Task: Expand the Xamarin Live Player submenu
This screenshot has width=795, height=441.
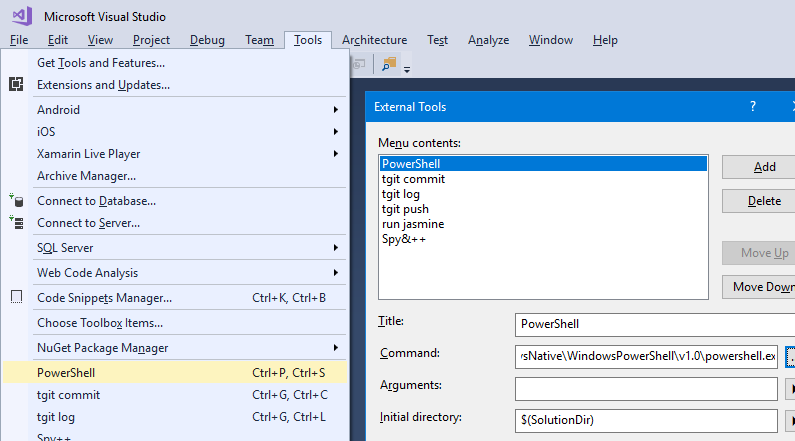Action: tap(336, 154)
